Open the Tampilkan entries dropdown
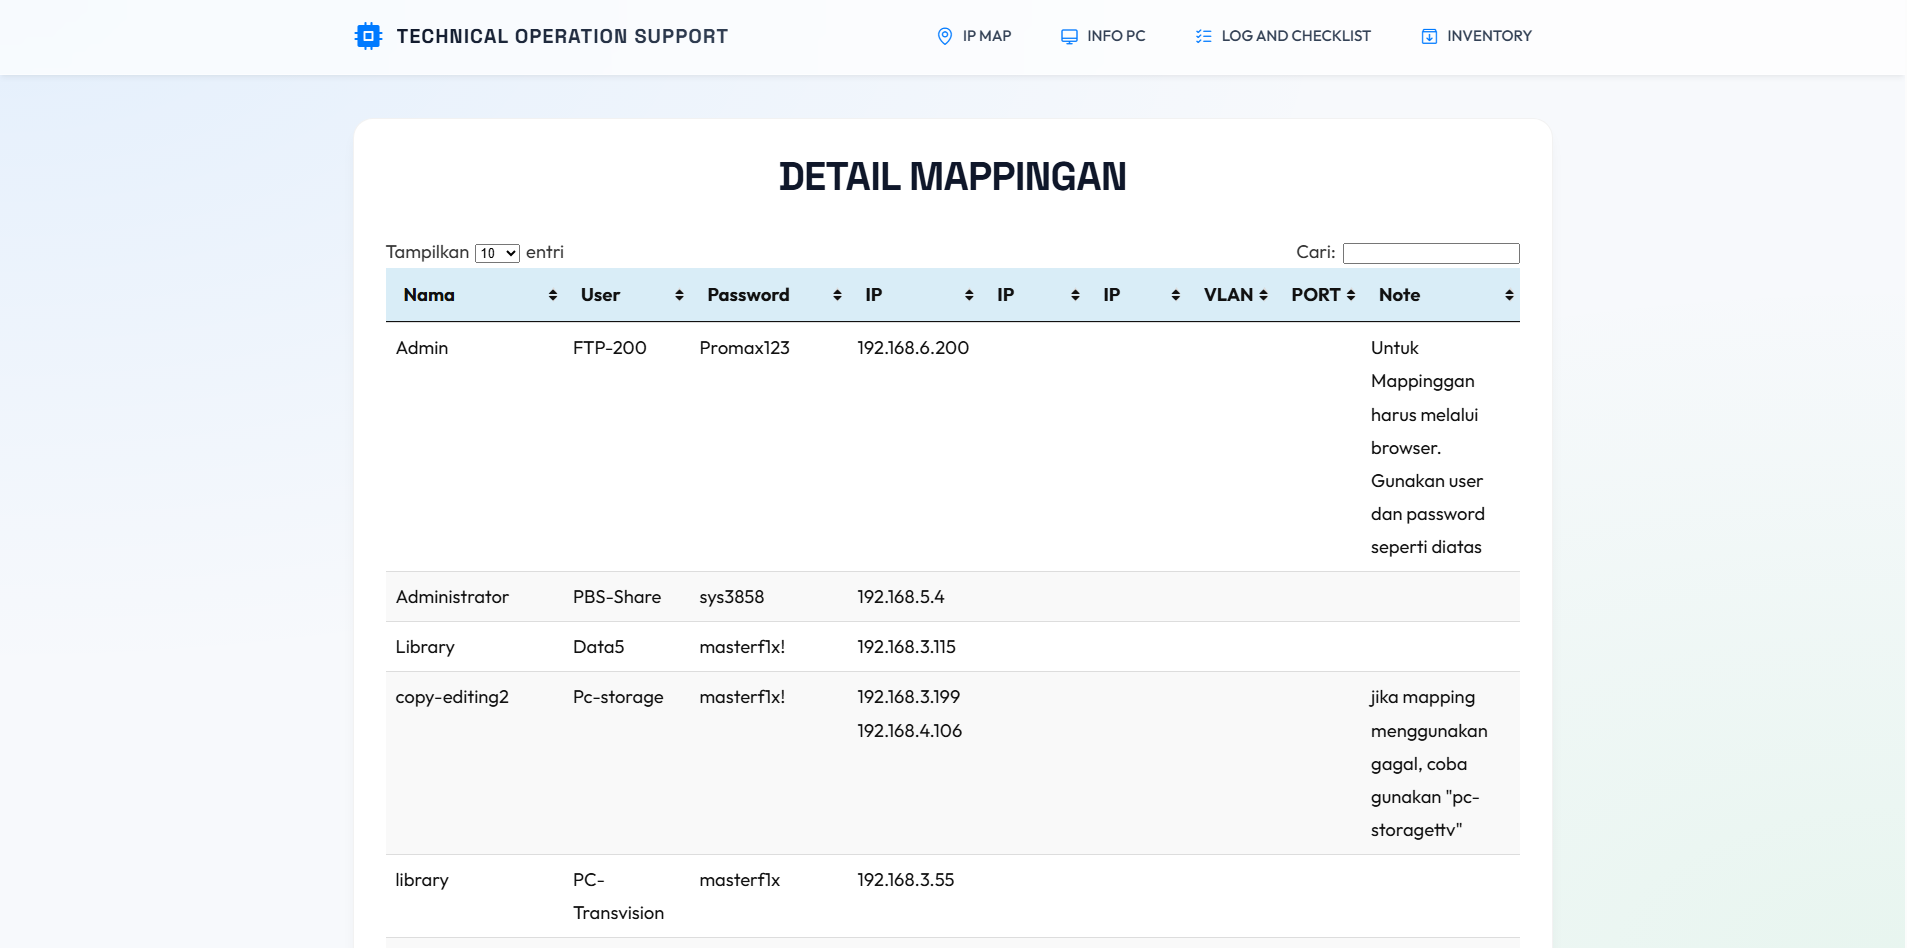The height and width of the screenshot is (948, 1907). pos(496,252)
